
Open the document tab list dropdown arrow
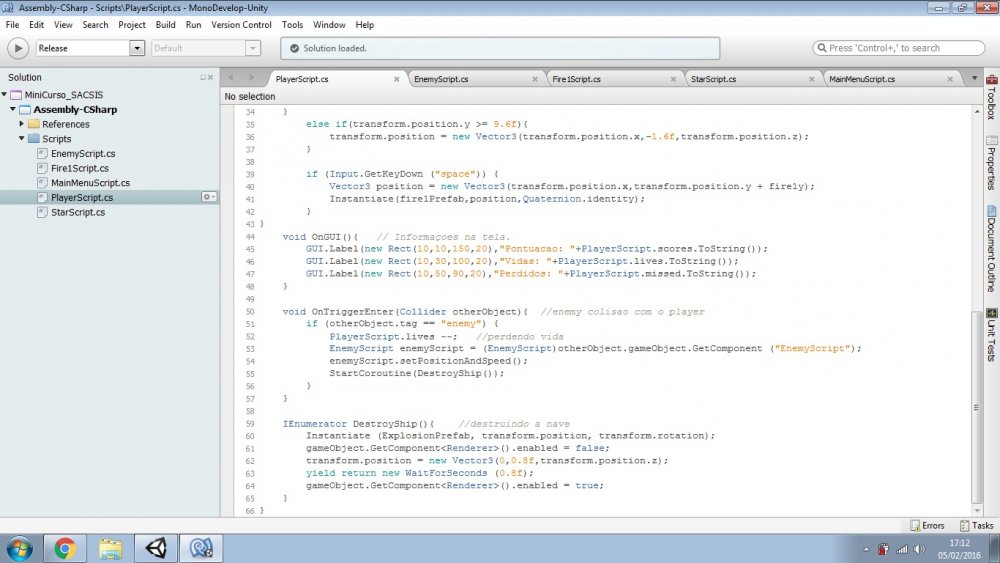(974, 78)
